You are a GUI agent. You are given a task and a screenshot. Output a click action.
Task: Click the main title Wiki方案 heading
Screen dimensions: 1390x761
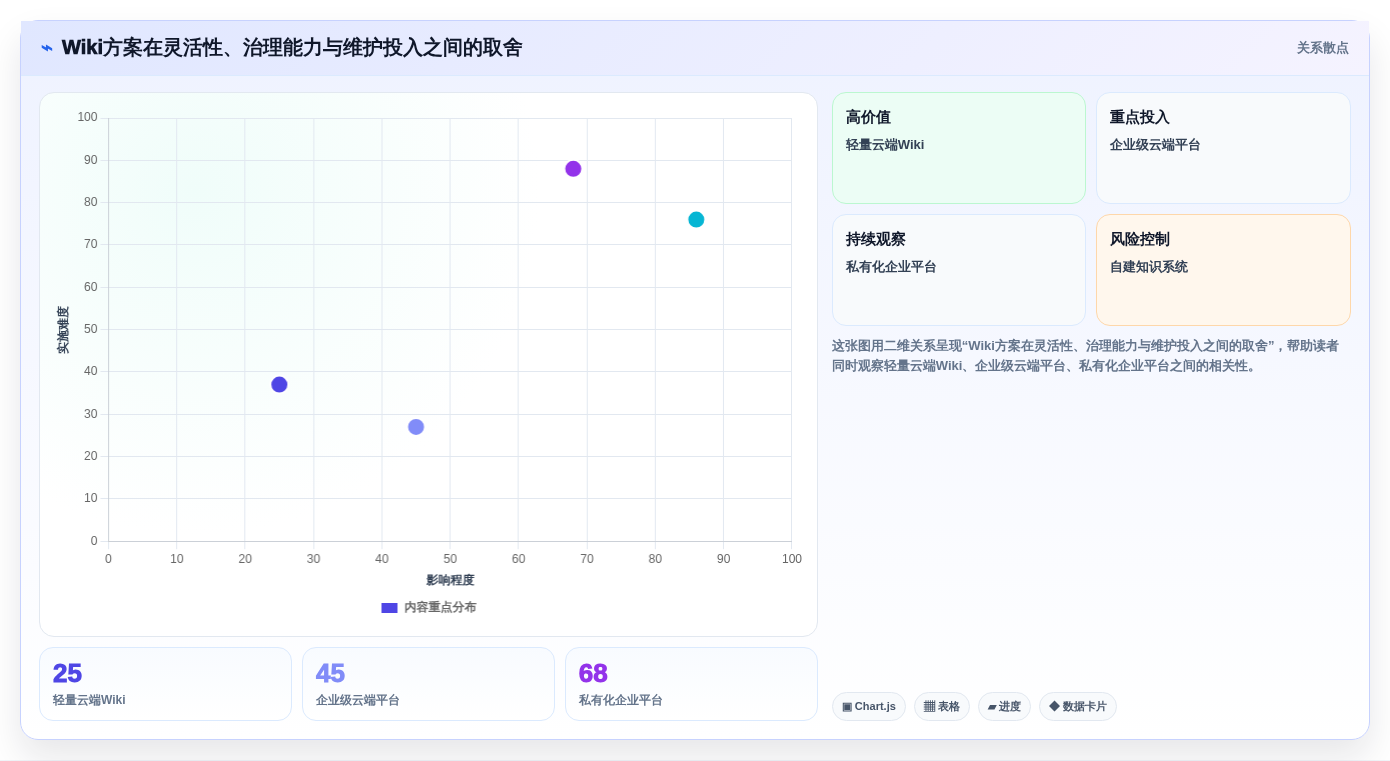(x=292, y=48)
